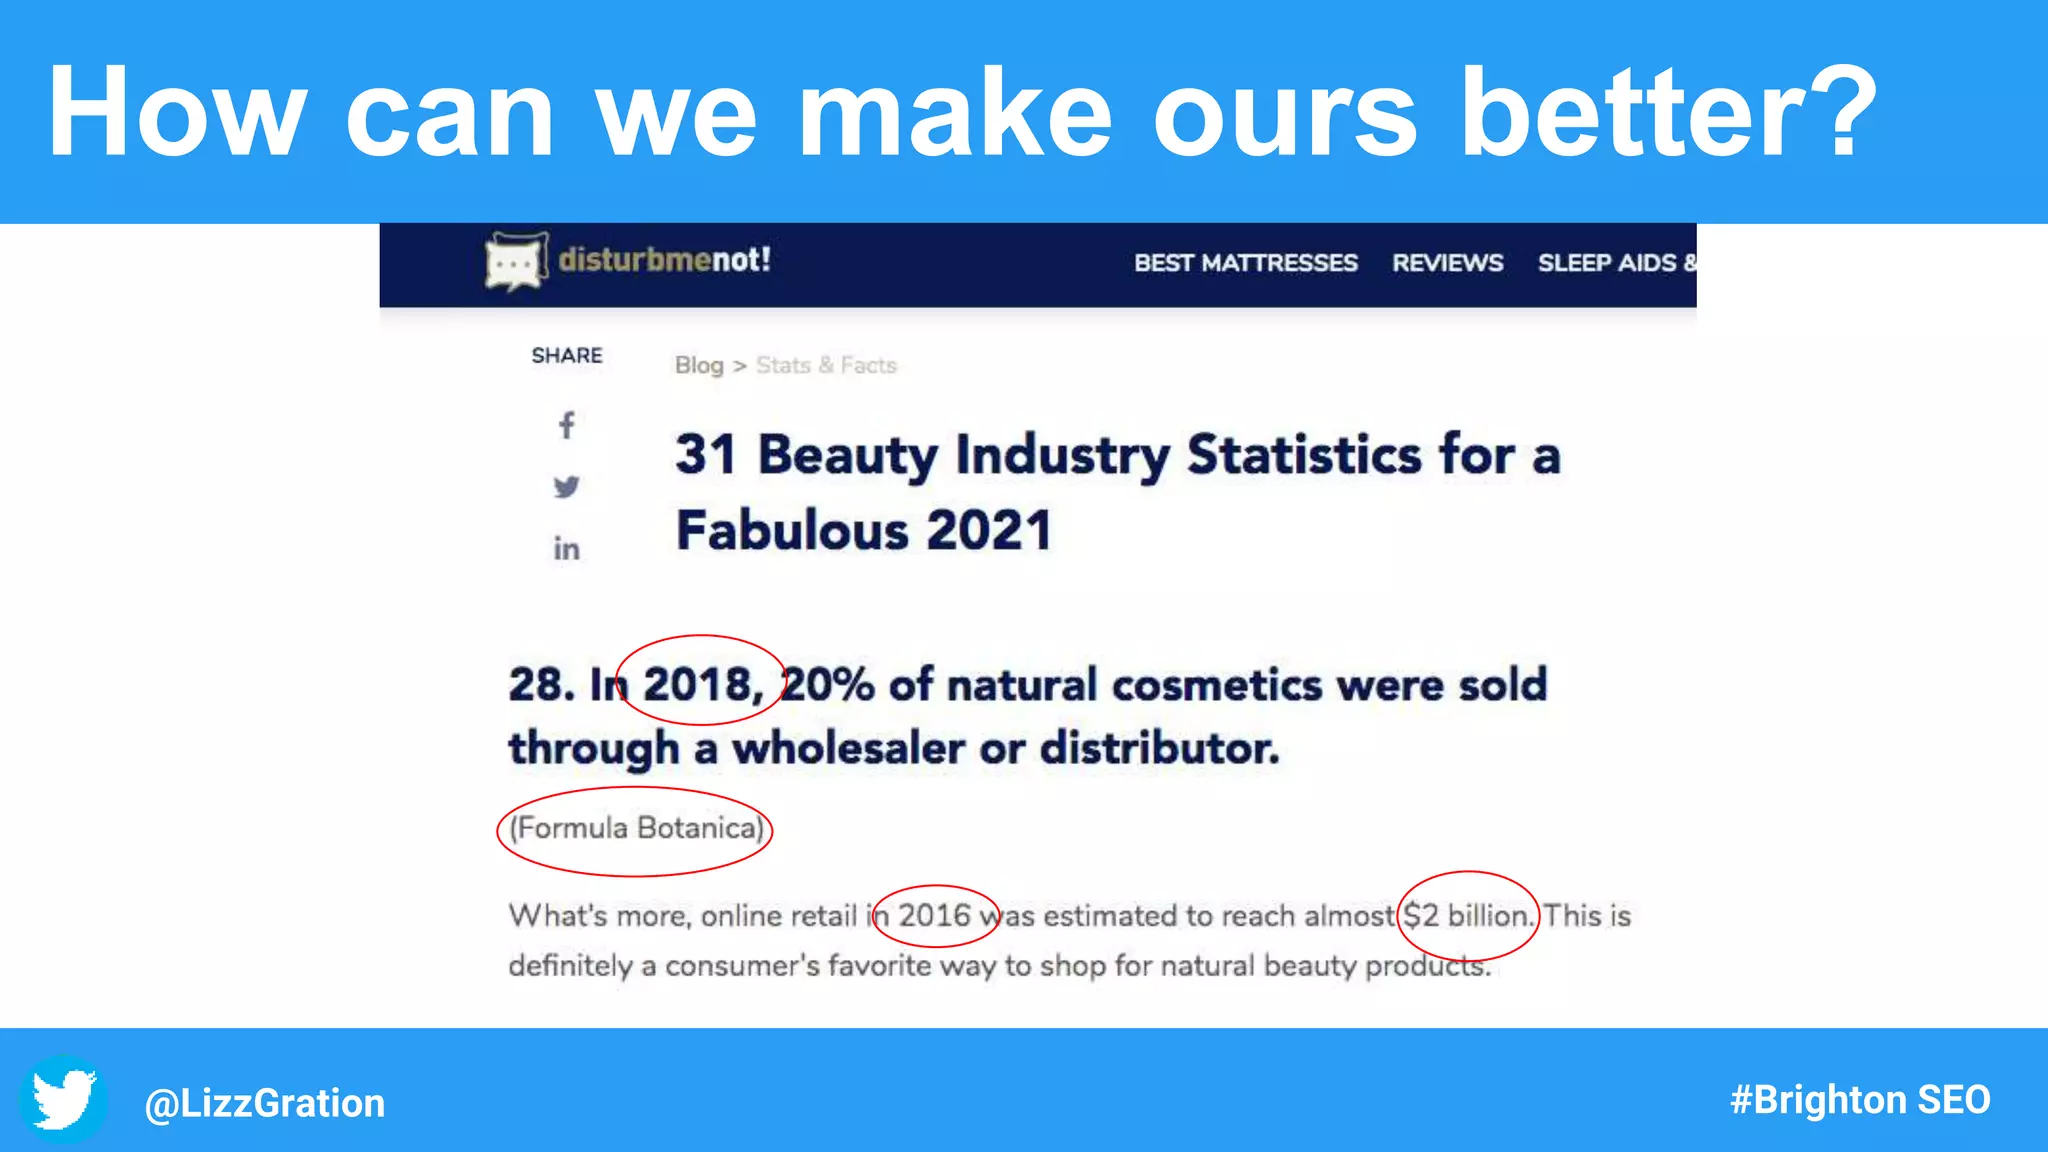Click the Facebook share icon
2048x1152 pixels.
(x=567, y=426)
